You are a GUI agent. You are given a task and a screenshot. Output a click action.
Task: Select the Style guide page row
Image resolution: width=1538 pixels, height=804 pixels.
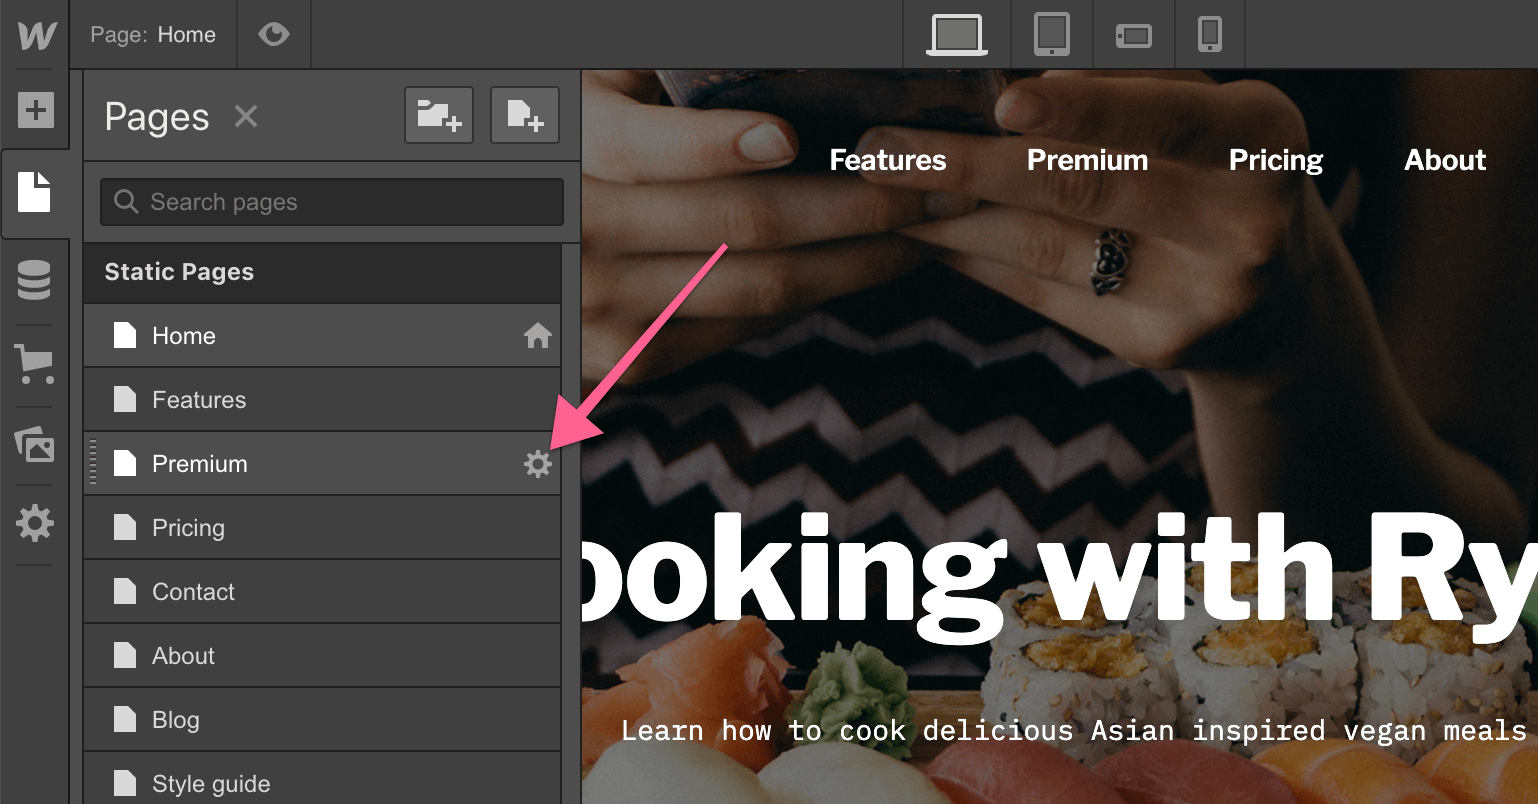(322, 779)
